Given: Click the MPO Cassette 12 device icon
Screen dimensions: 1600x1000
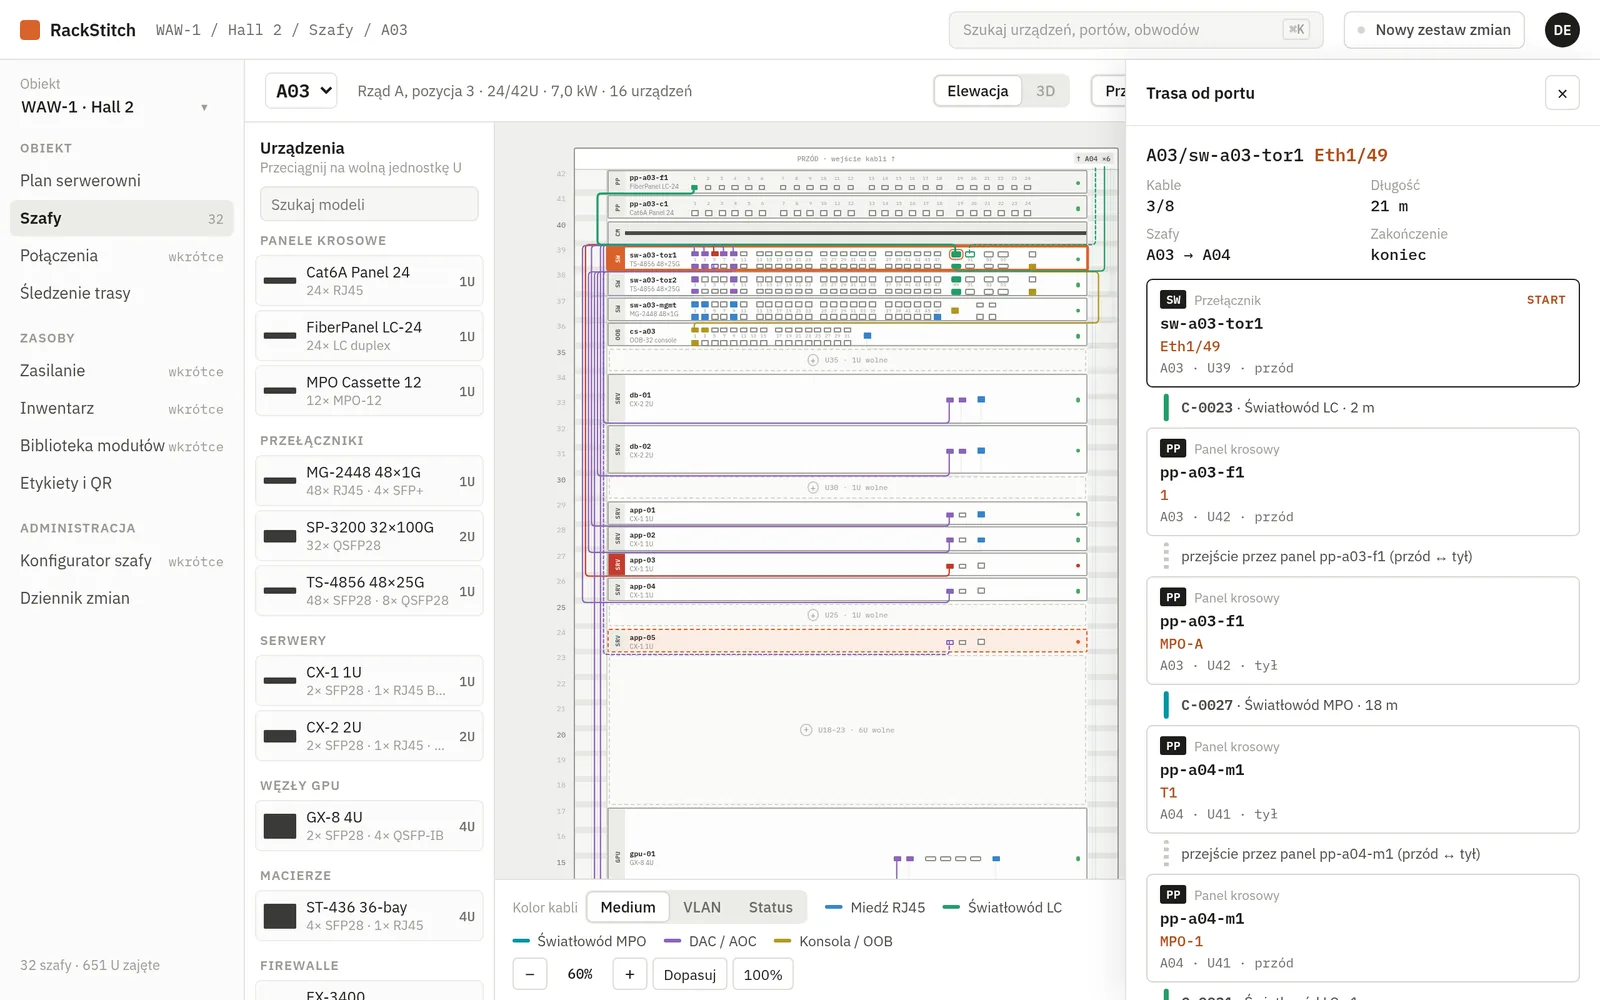Looking at the screenshot, I should (280, 391).
